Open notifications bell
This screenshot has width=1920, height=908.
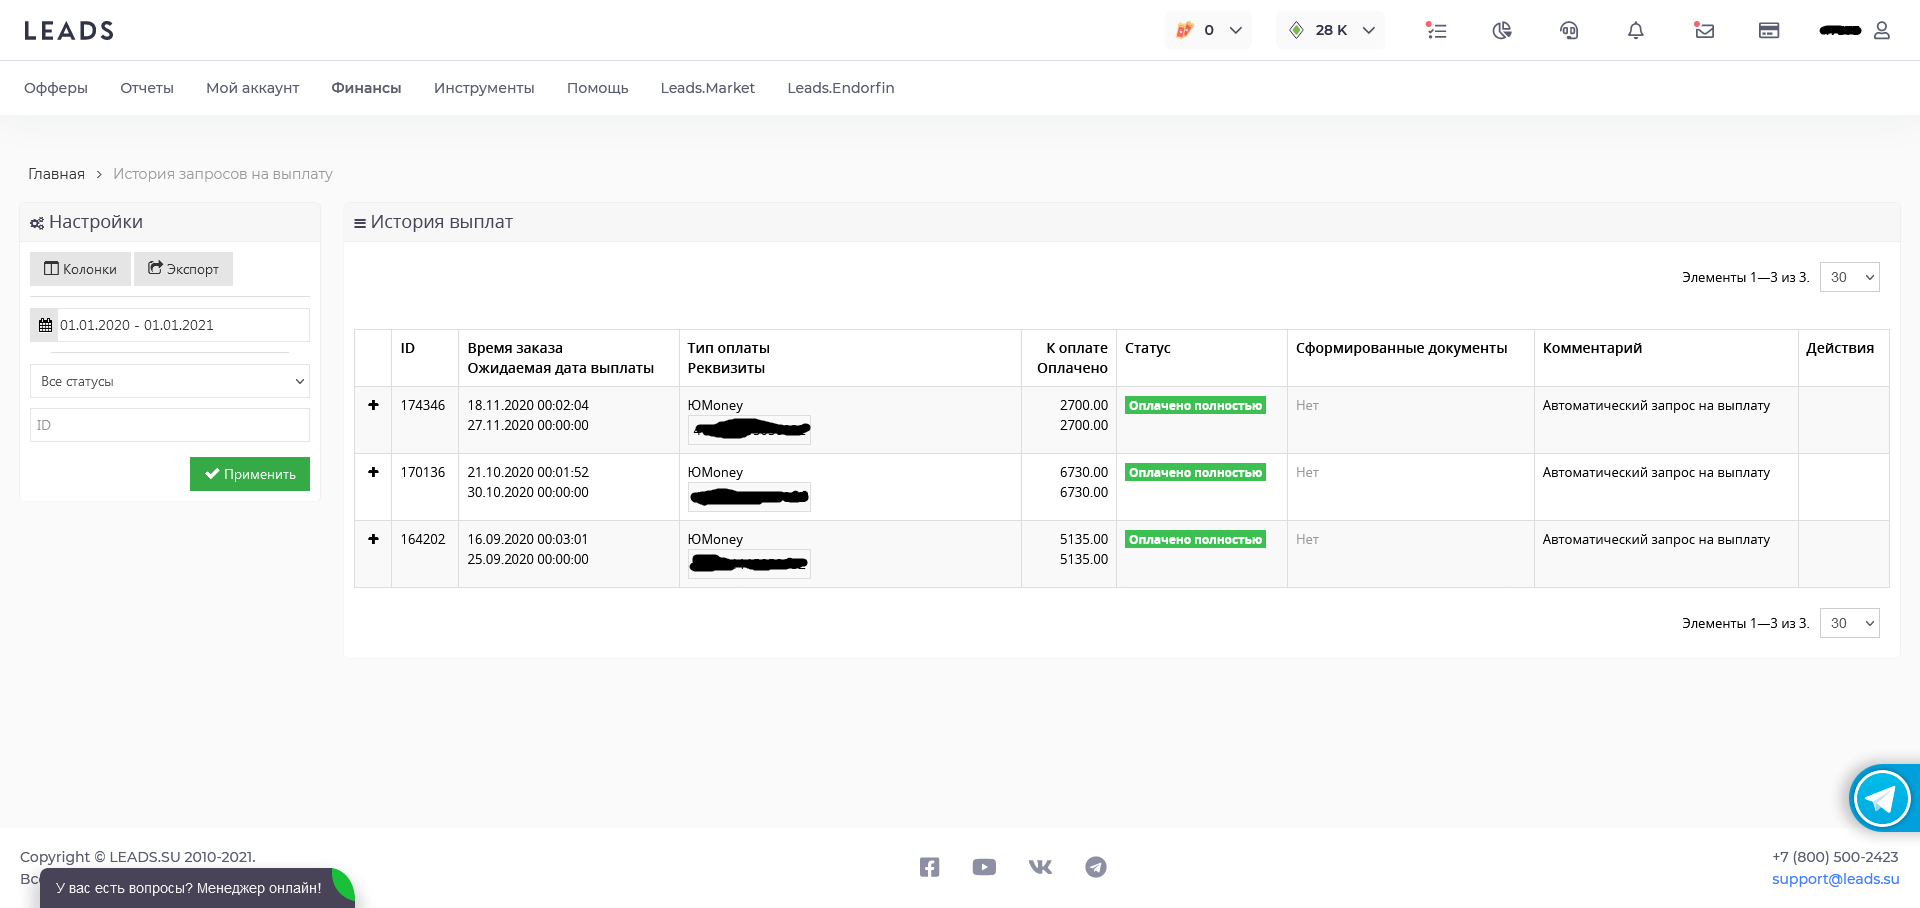click(1636, 31)
